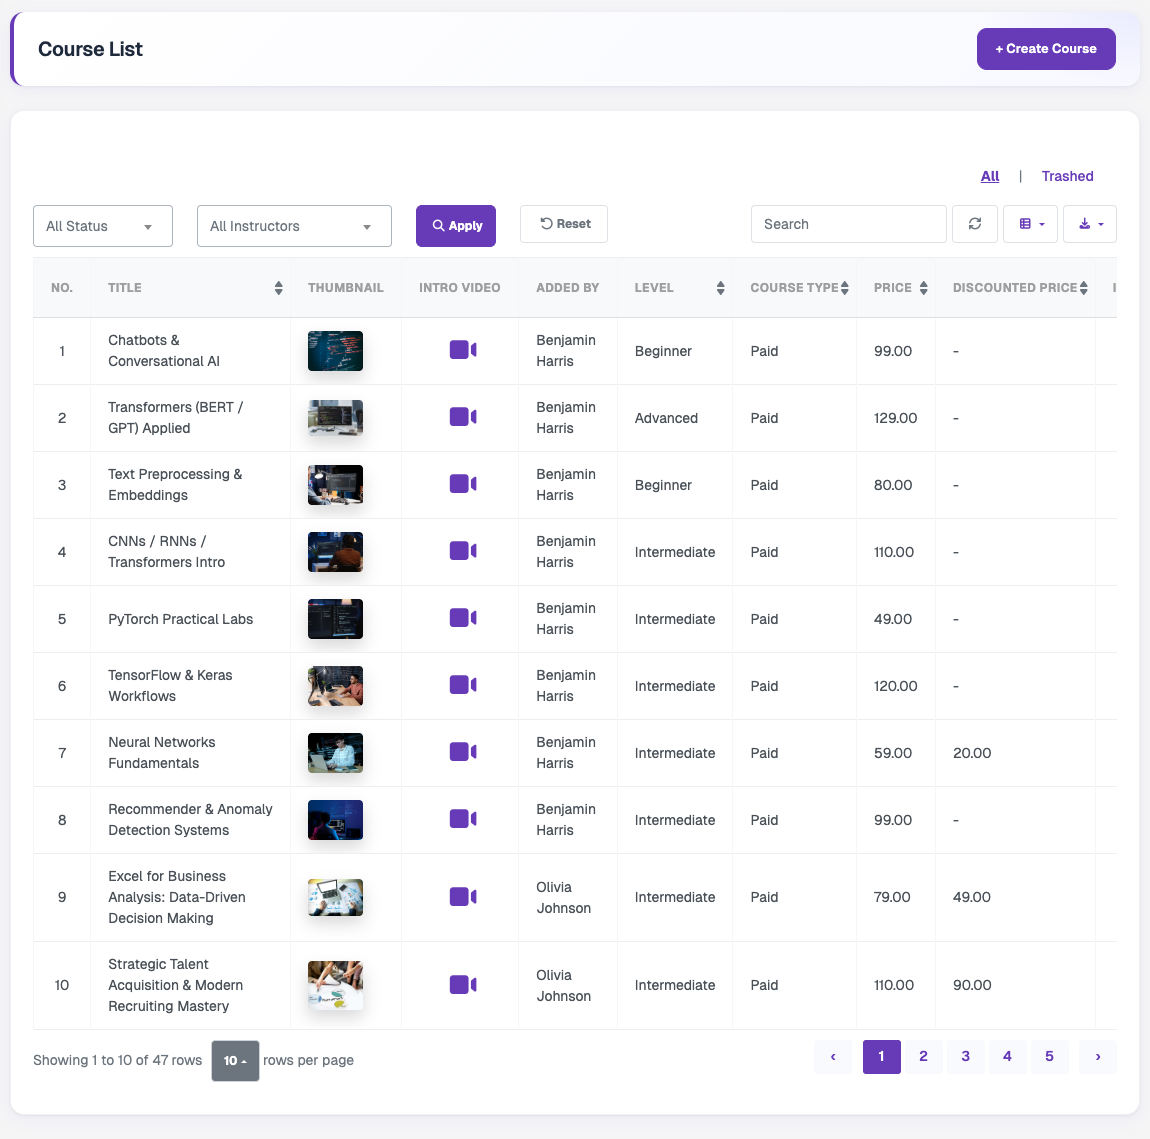Navigate to page 4
1150x1139 pixels.
(1007, 1056)
